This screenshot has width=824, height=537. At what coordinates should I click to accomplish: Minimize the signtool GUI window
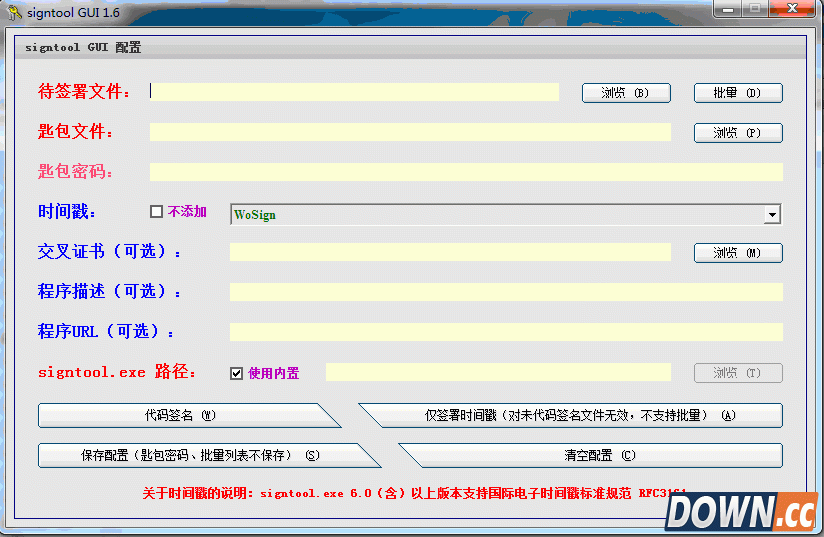tap(727, 9)
